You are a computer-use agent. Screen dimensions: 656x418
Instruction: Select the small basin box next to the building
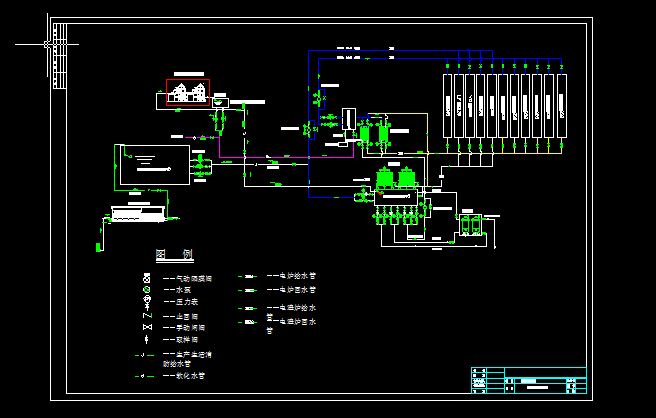click(x=220, y=102)
